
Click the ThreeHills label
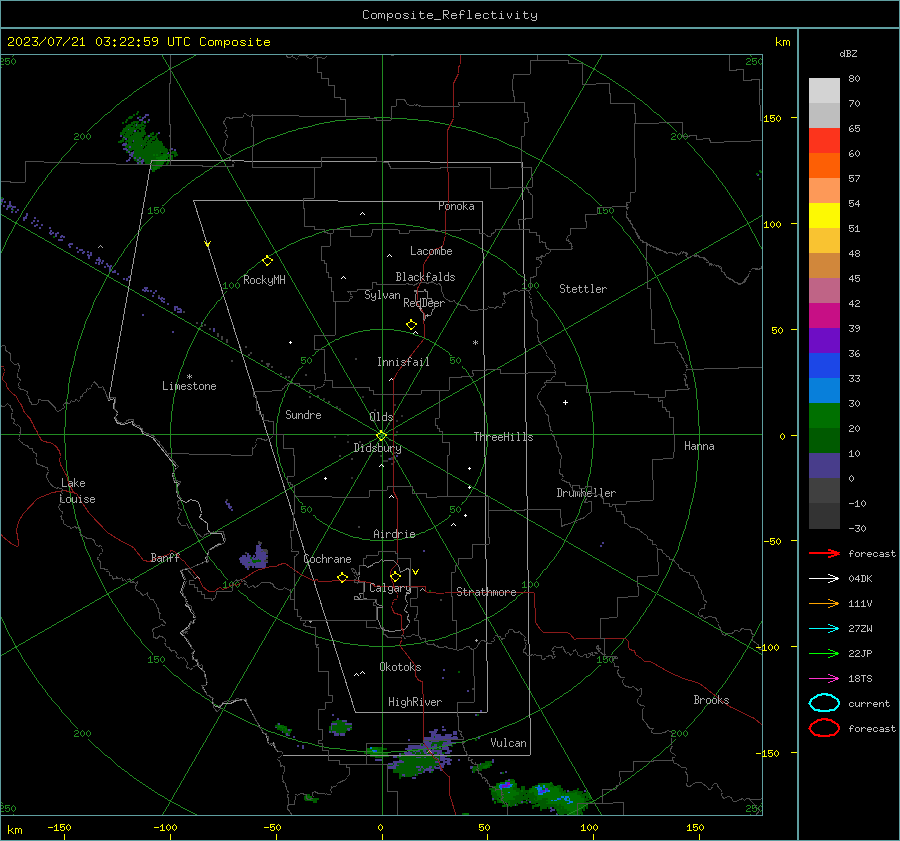tap(503, 437)
